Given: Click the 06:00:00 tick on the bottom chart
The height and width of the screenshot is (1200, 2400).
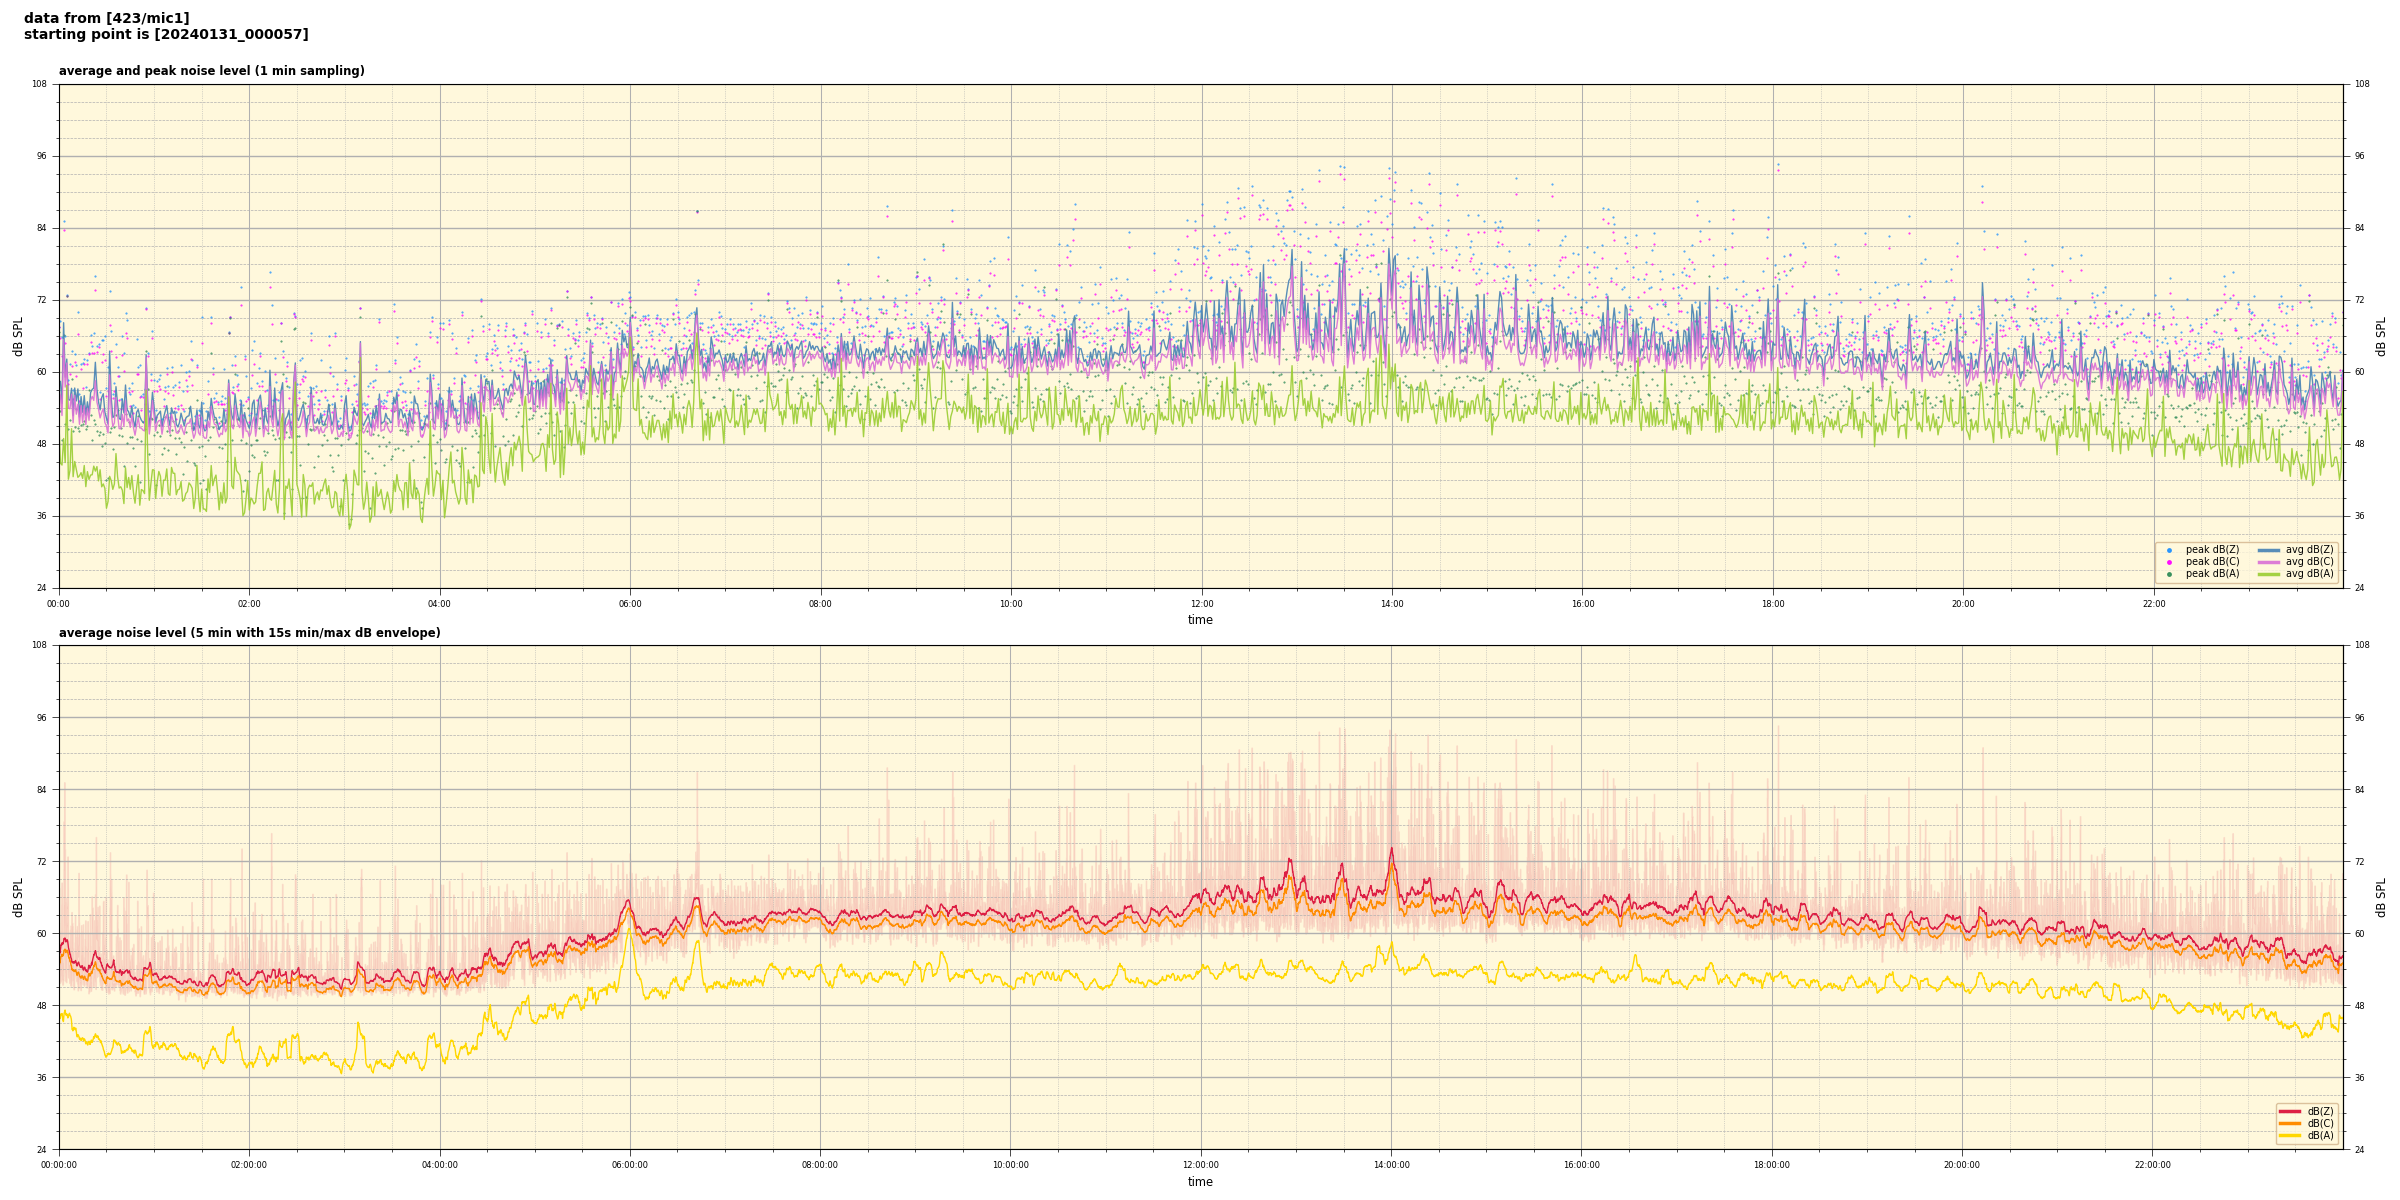Looking at the screenshot, I should [630, 1165].
